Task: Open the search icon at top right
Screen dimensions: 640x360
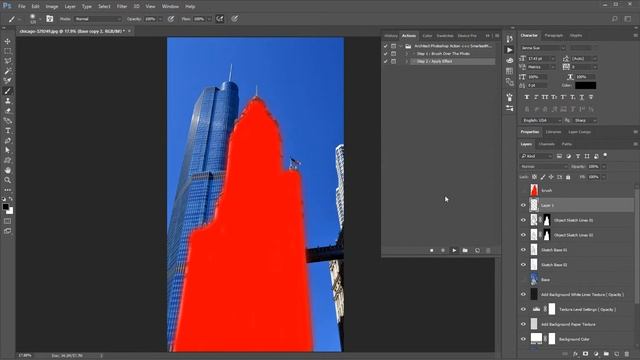Action: (615, 19)
